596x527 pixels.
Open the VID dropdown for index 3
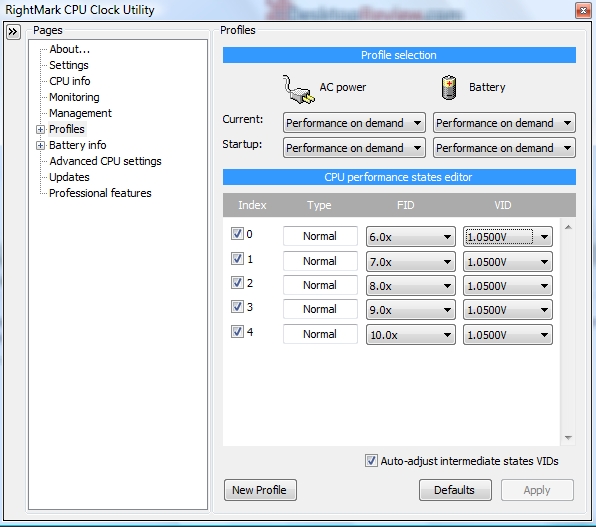pyautogui.click(x=507, y=310)
